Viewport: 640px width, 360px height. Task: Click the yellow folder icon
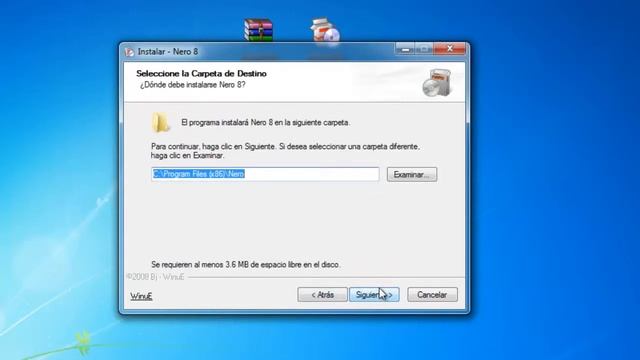pyautogui.click(x=161, y=122)
